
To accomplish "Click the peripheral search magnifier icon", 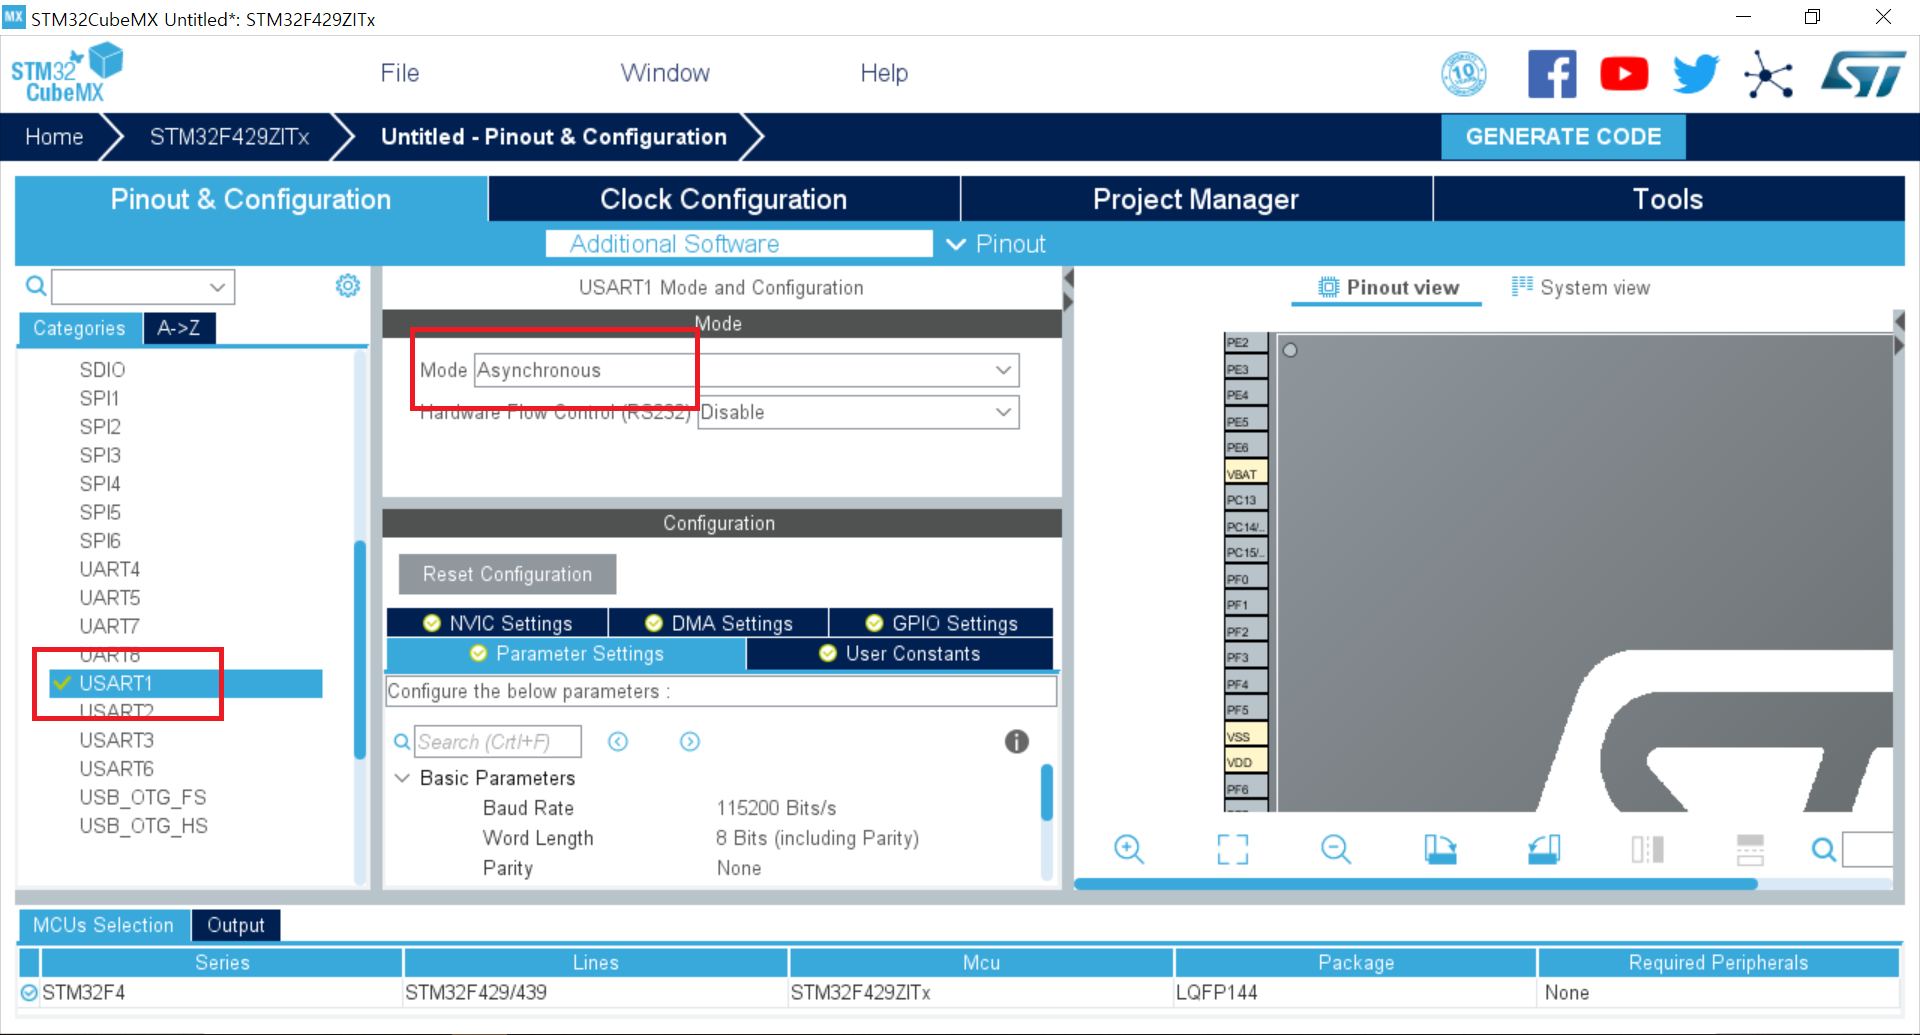I will pyautogui.click(x=36, y=287).
